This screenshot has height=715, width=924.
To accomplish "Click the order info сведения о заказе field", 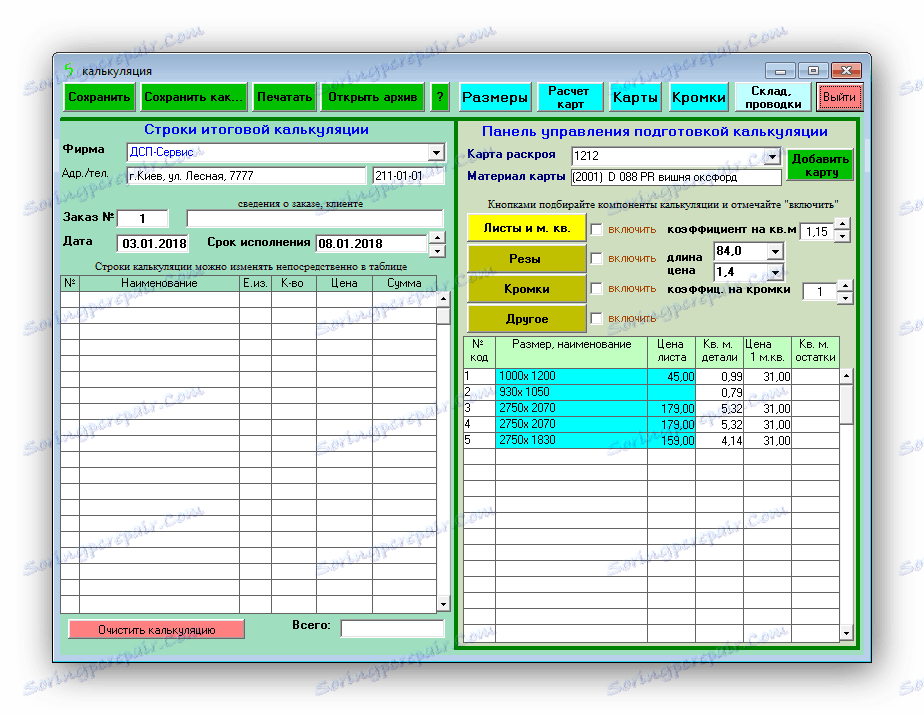I will point(315,219).
